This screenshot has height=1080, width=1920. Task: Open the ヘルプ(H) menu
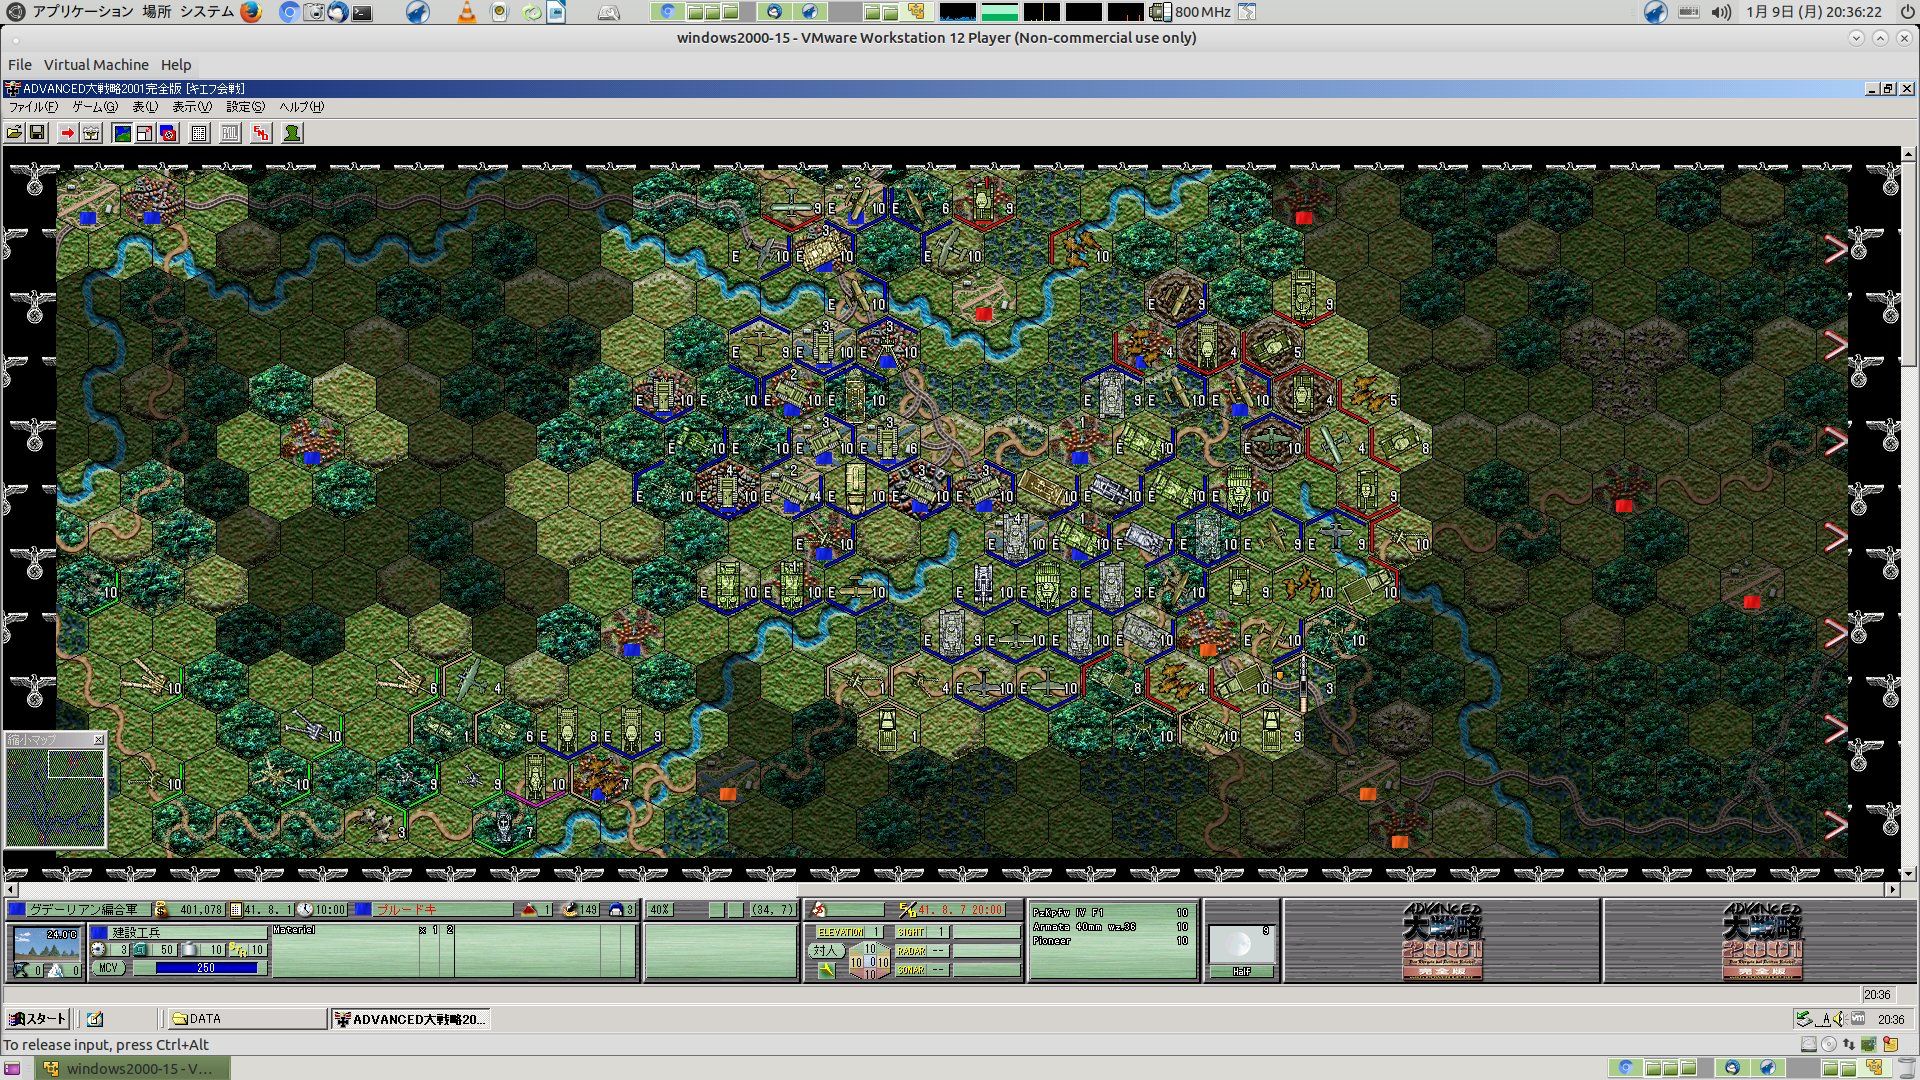tap(301, 107)
